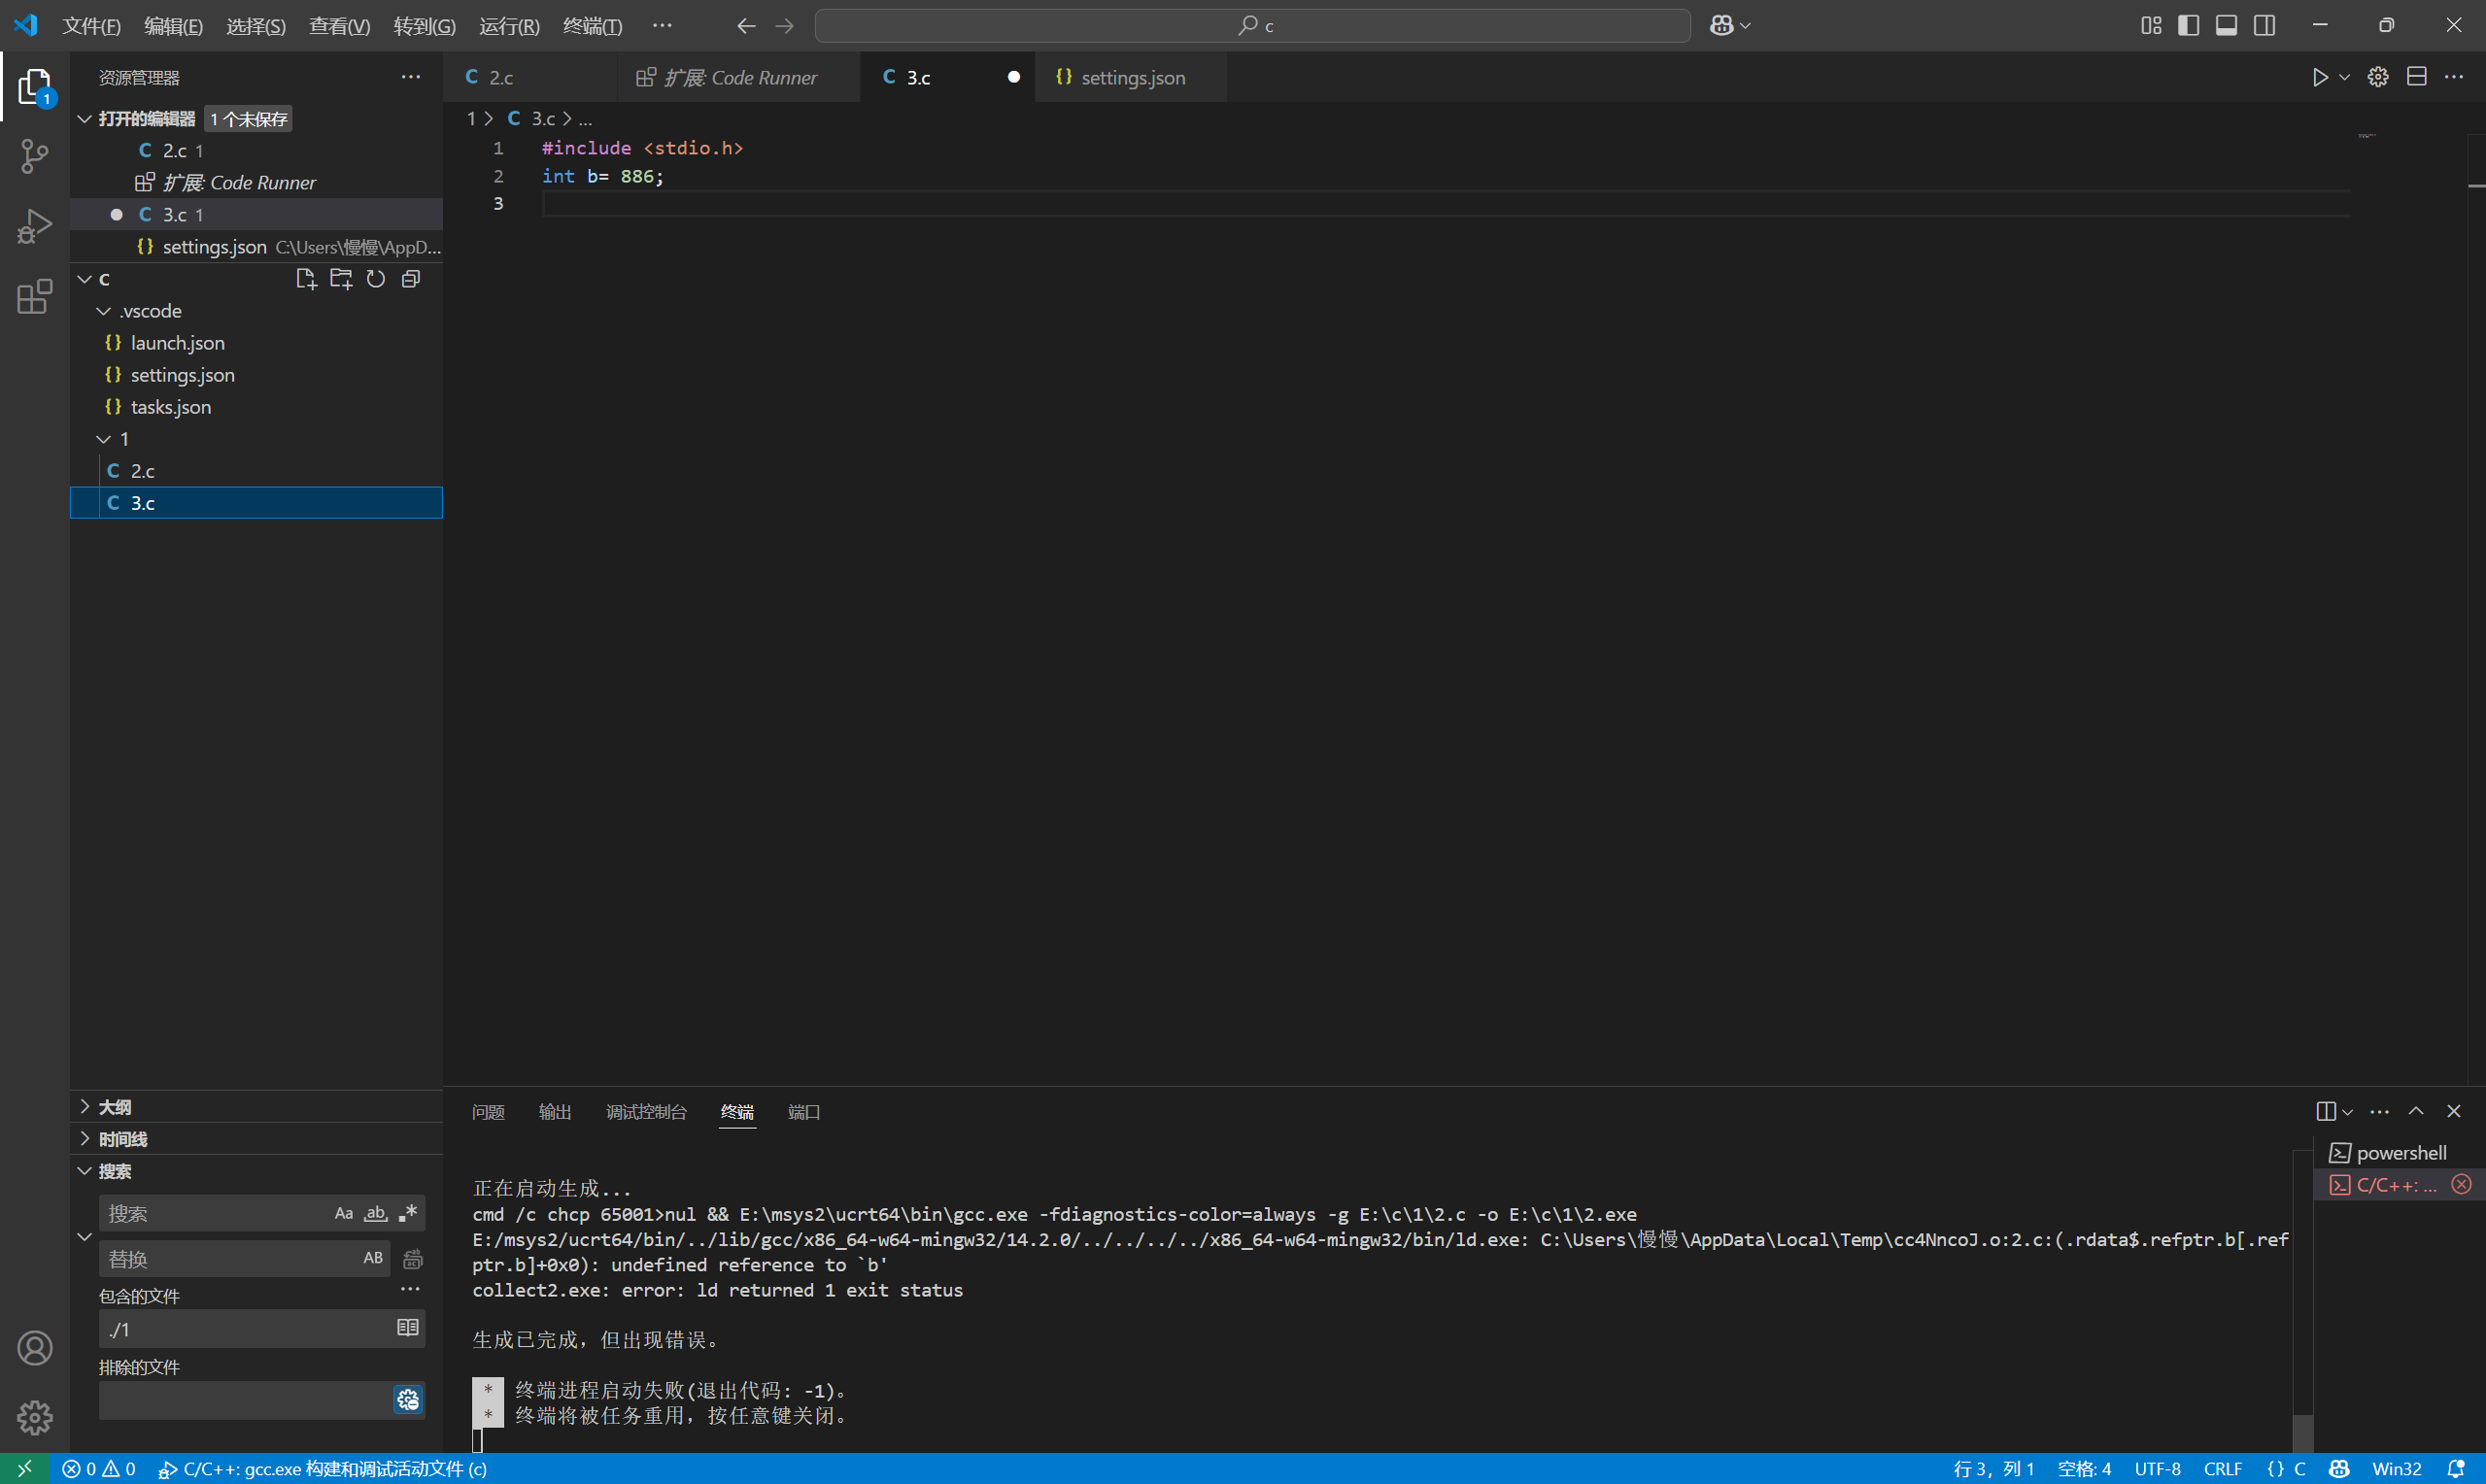Expand the 时间线 section

(x=122, y=1138)
